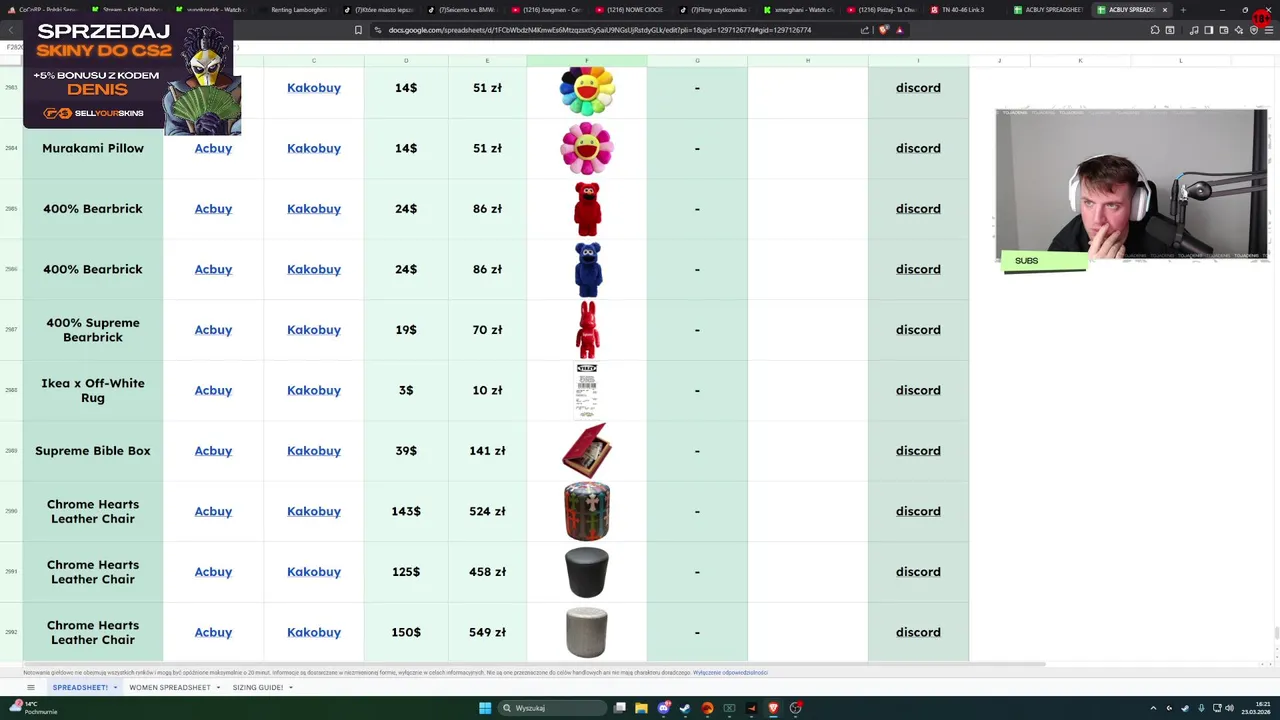The width and height of the screenshot is (1280, 720).
Task: Open Acbuy link for Murakami Pillow
Action: [x=213, y=148]
